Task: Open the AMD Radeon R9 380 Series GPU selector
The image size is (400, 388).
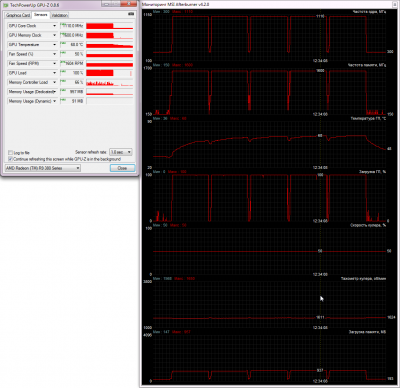Action: click(43, 168)
